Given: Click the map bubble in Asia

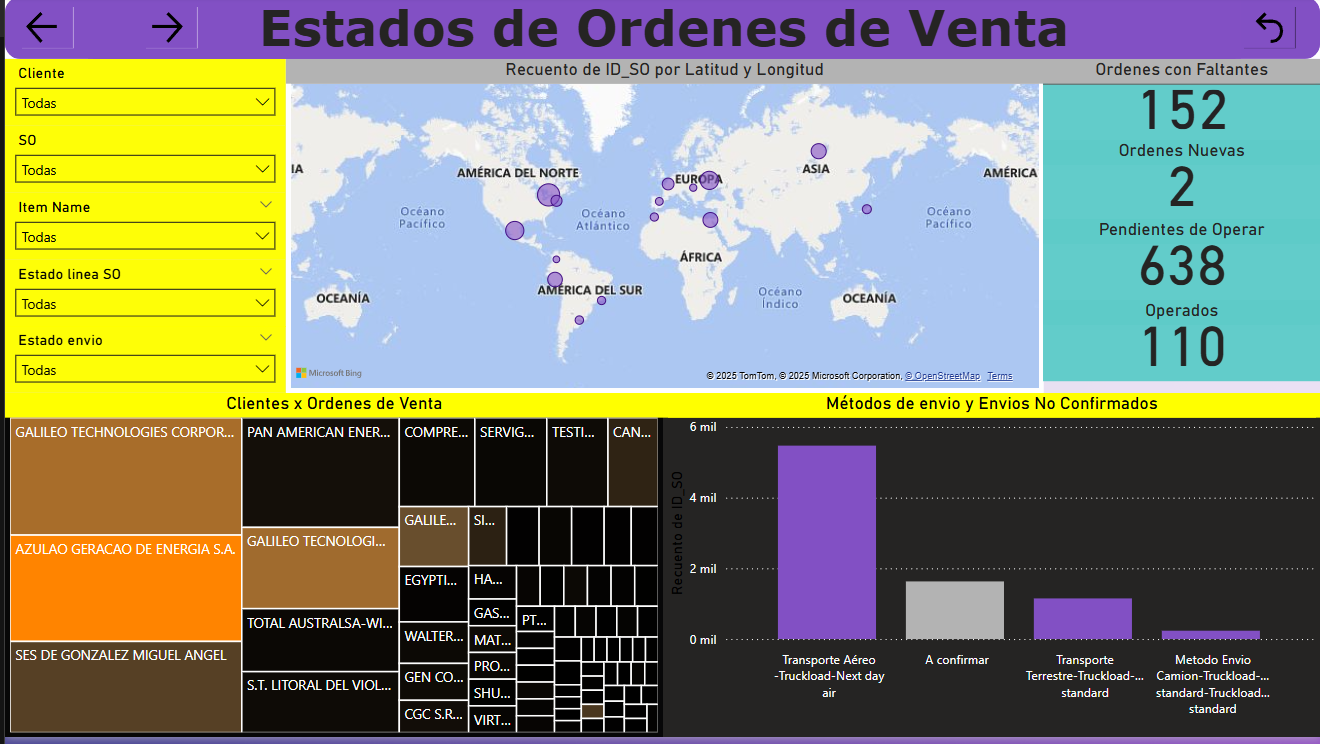Looking at the screenshot, I should coord(819,151).
